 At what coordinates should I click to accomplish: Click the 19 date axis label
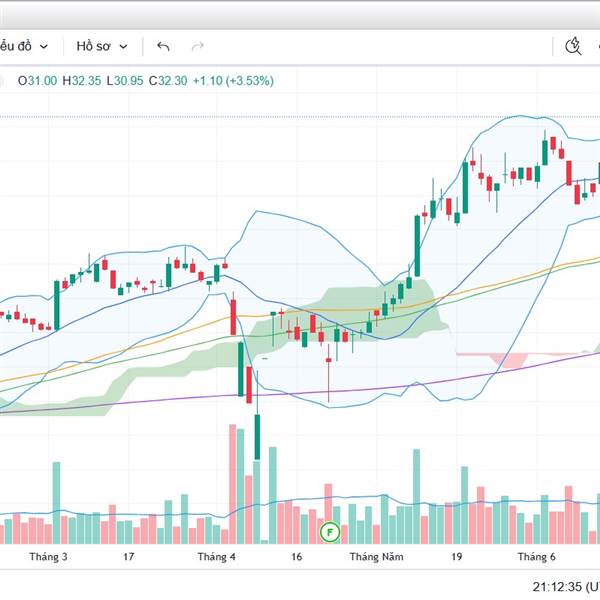click(457, 556)
